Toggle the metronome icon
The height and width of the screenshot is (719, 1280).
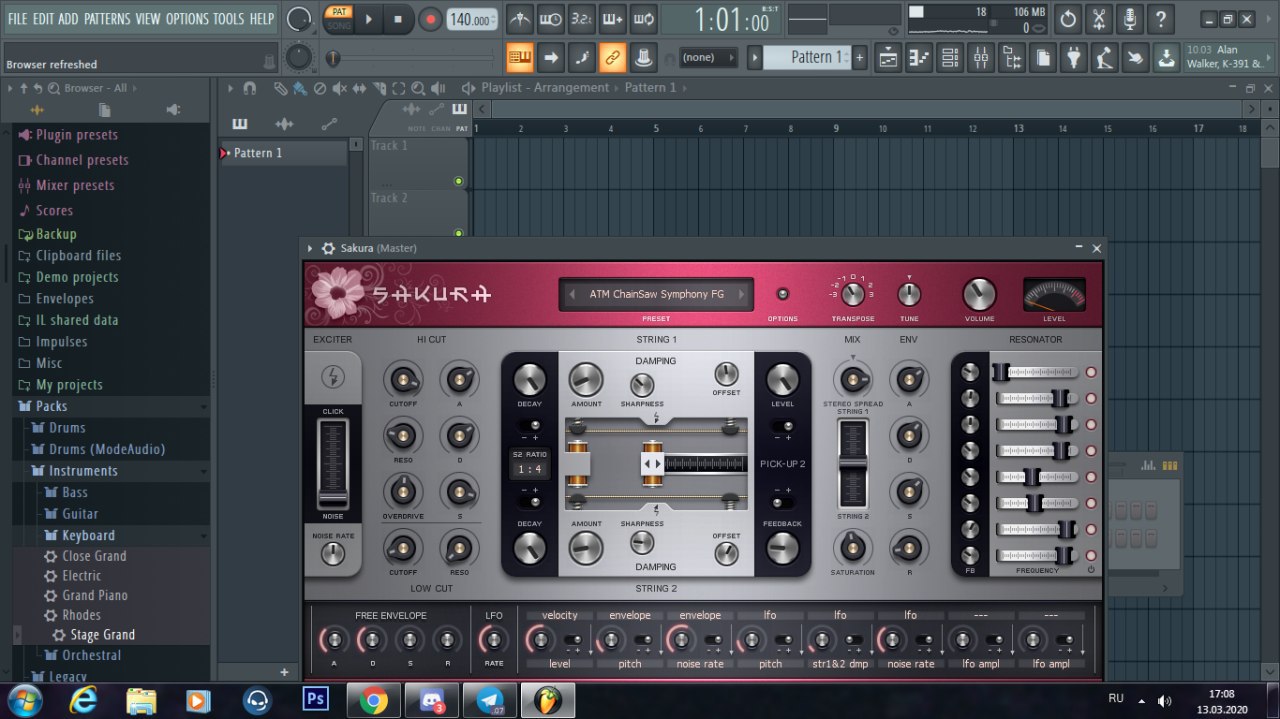click(519, 18)
